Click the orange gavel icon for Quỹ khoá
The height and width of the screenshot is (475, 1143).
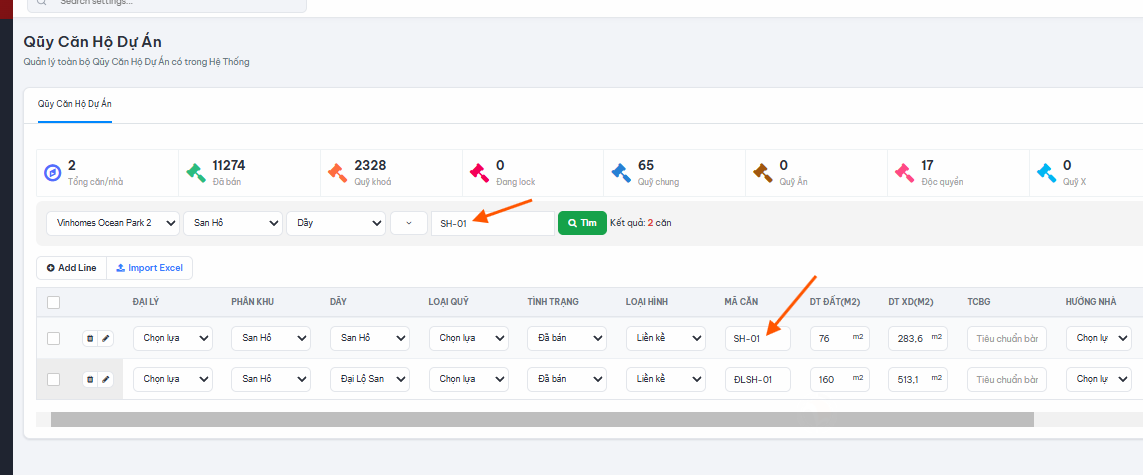click(338, 173)
